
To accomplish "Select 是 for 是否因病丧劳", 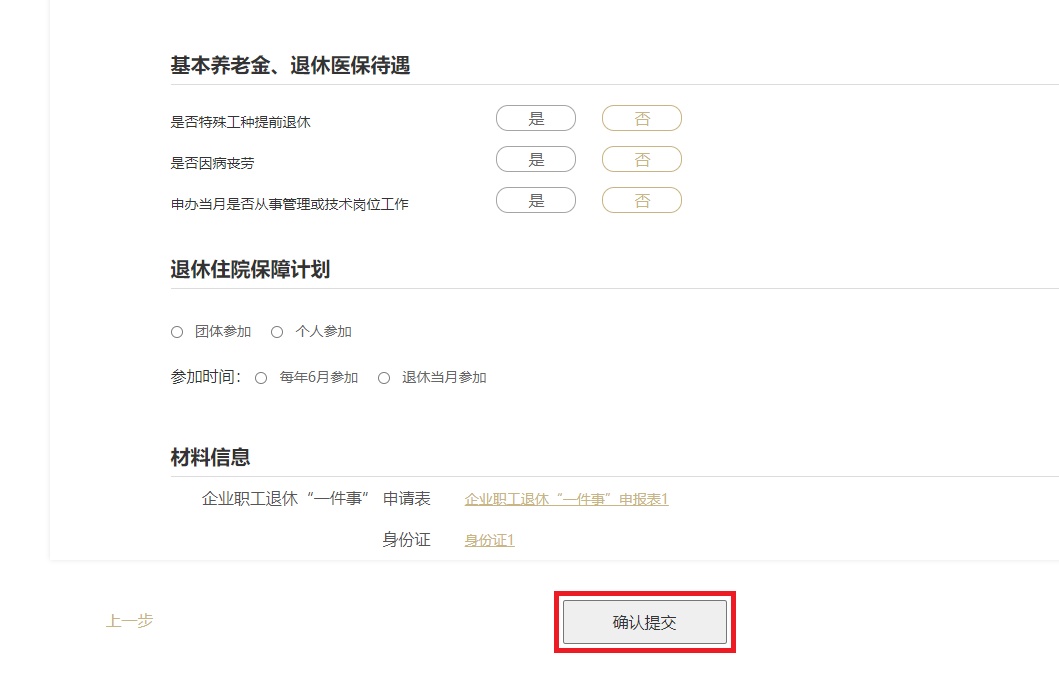I will pos(536,159).
